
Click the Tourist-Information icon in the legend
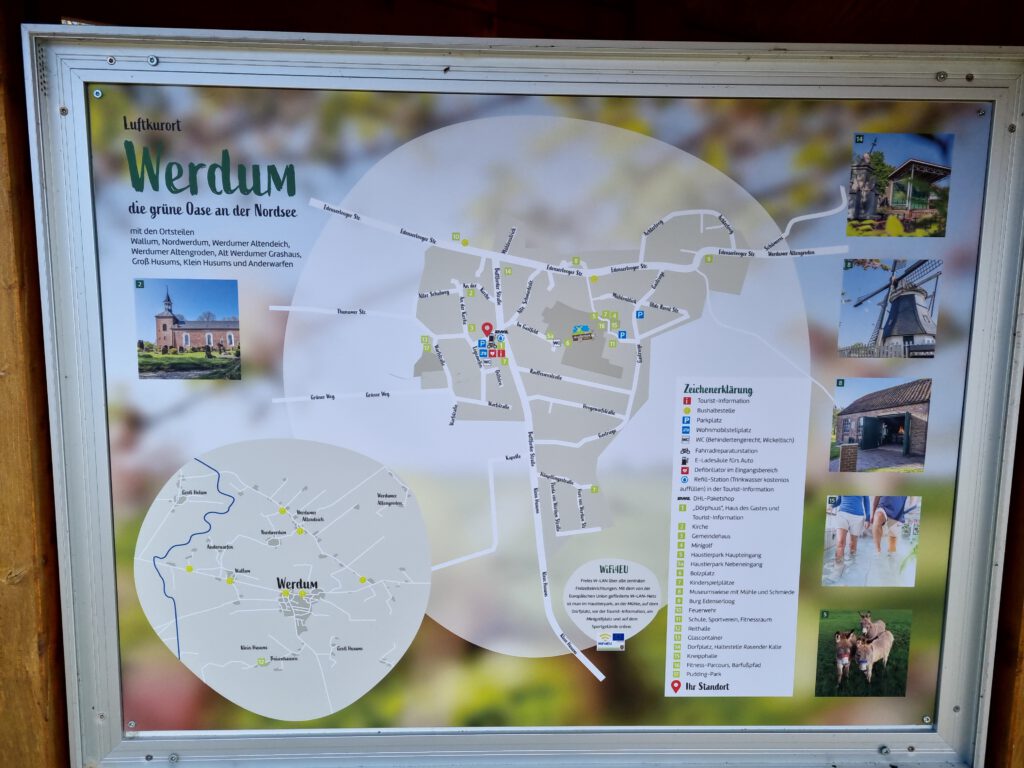click(685, 400)
